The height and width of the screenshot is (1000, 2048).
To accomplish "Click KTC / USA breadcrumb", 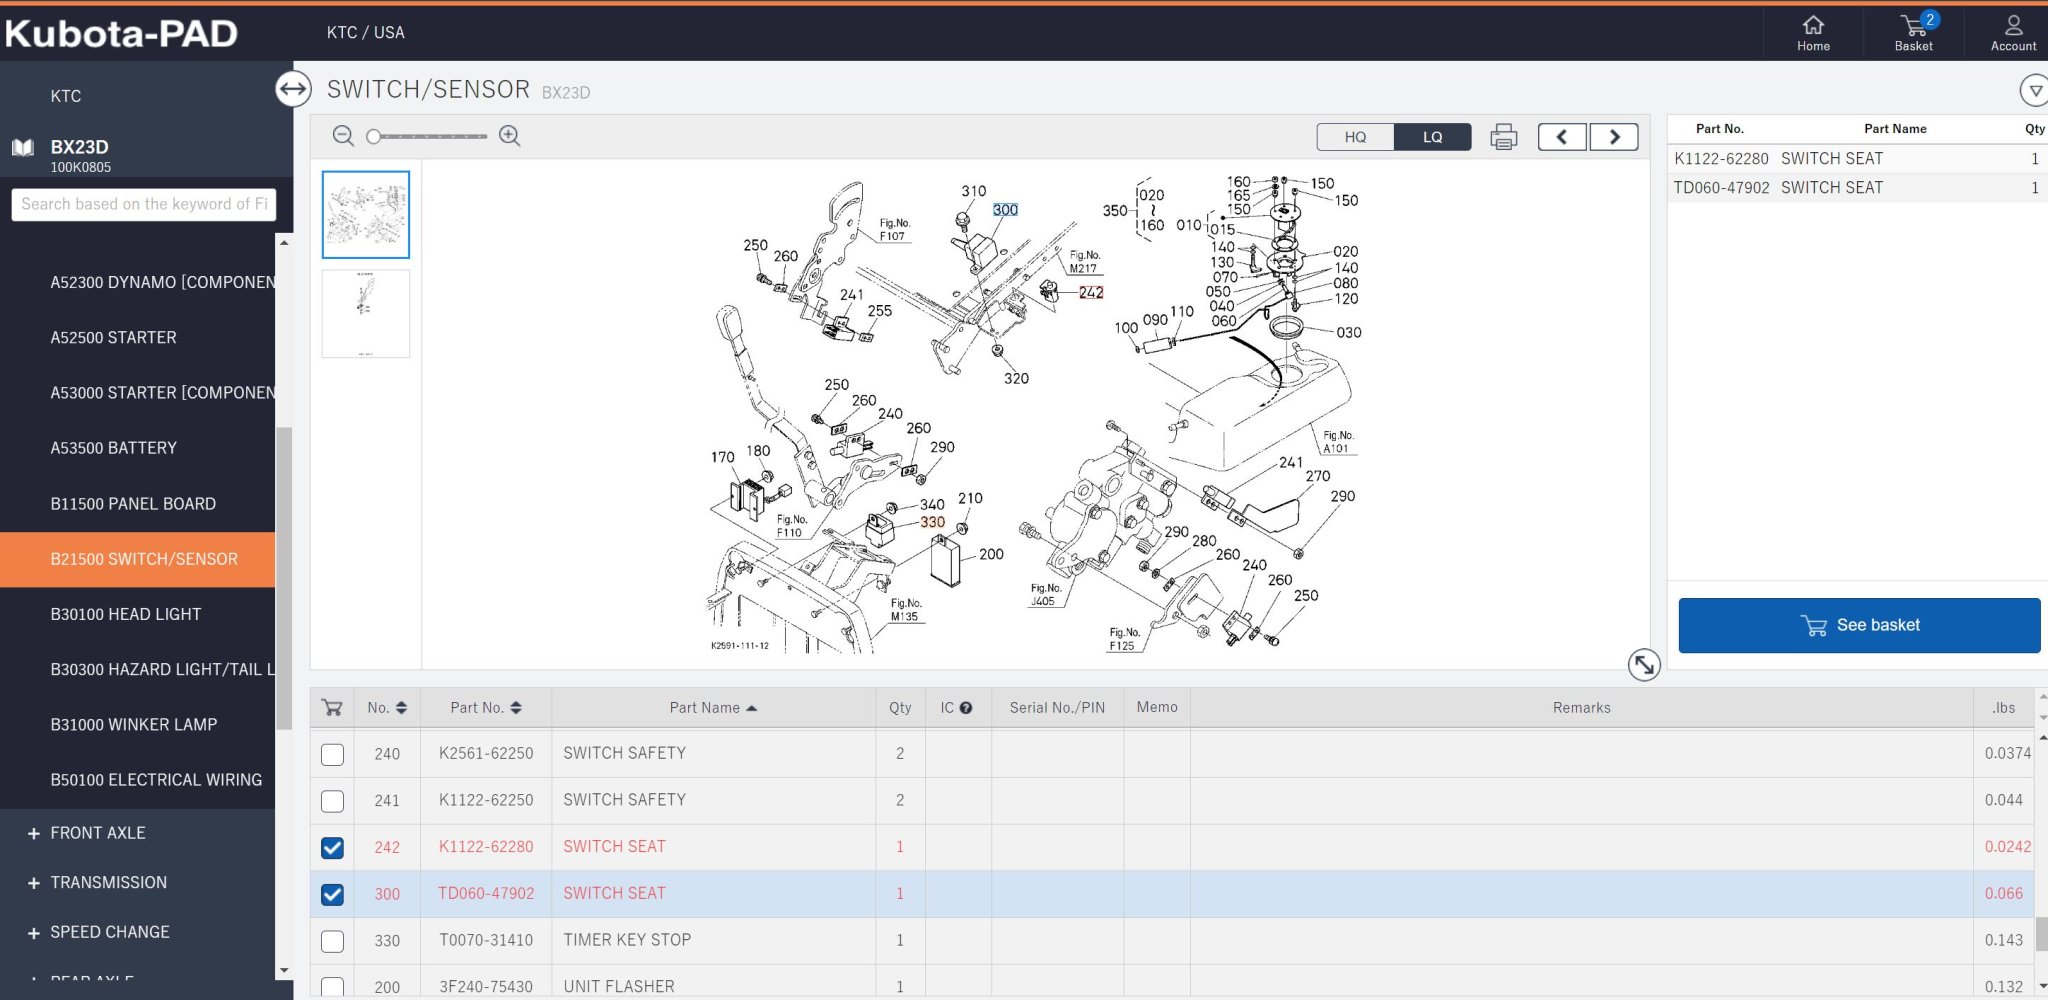I will coord(366,33).
